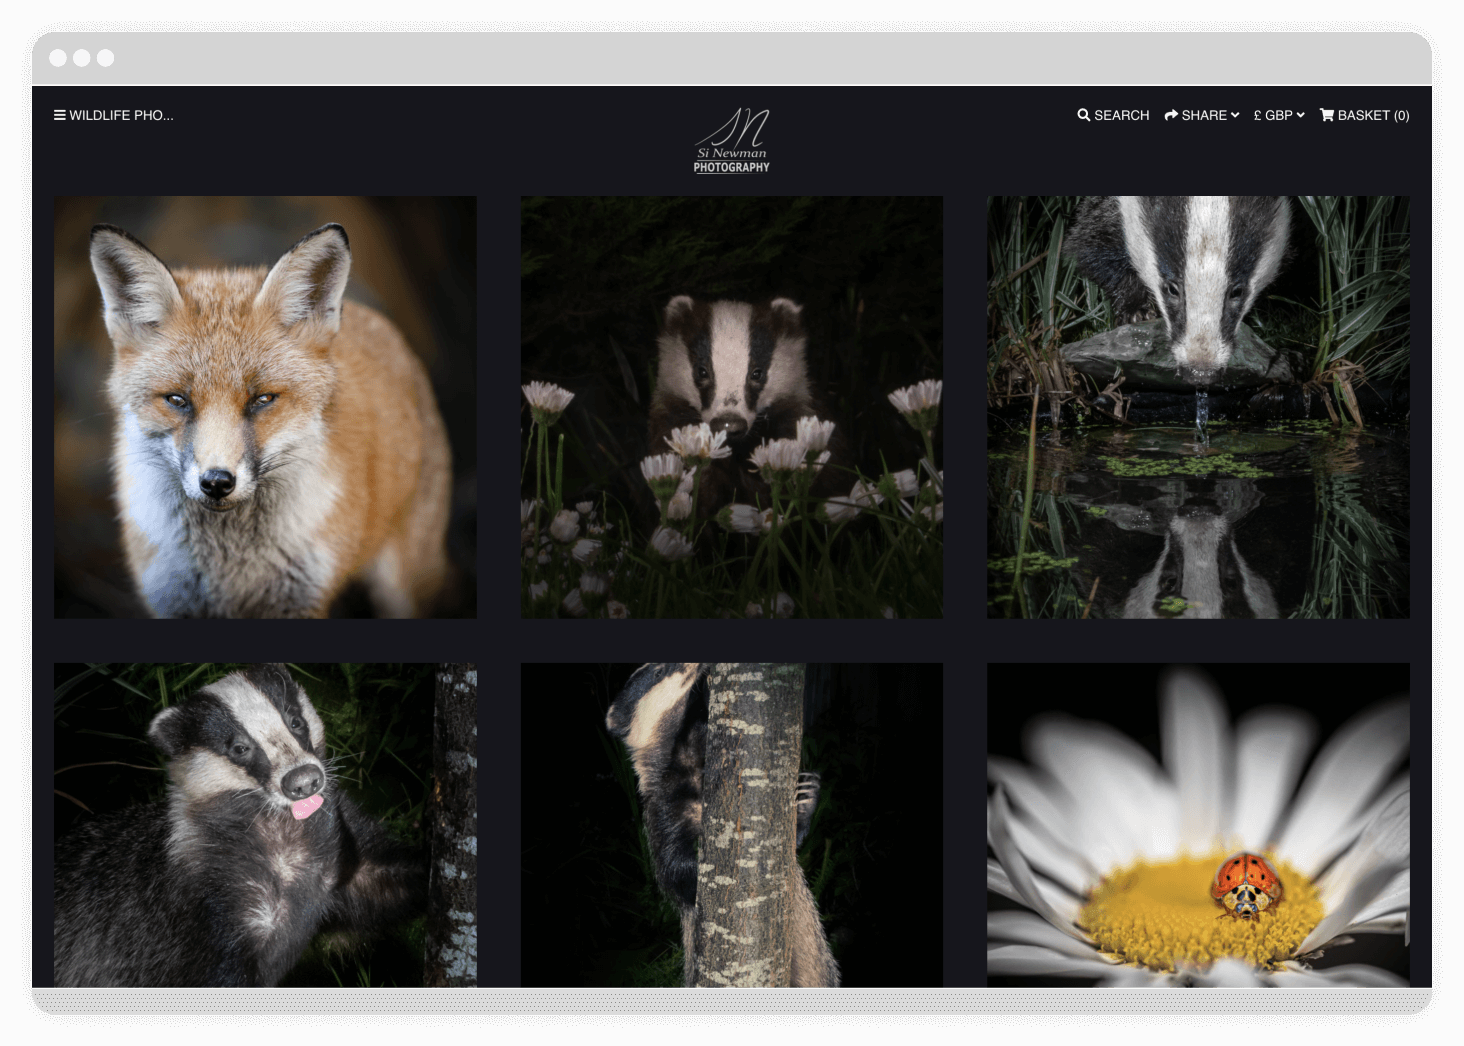
Task: Click the search magnifier icon
Action: tap(1083, 115)
